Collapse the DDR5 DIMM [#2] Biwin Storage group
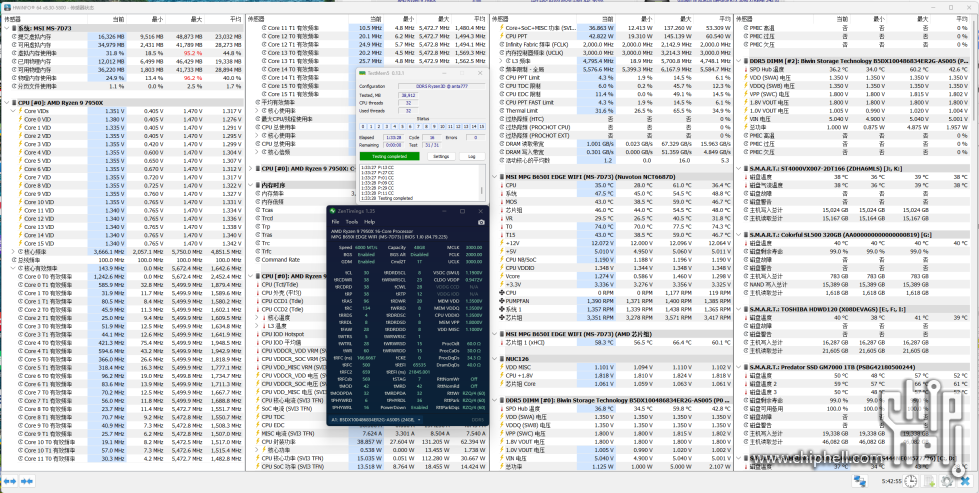The height and width of the screenshot is (493, 979). (739, 61)
